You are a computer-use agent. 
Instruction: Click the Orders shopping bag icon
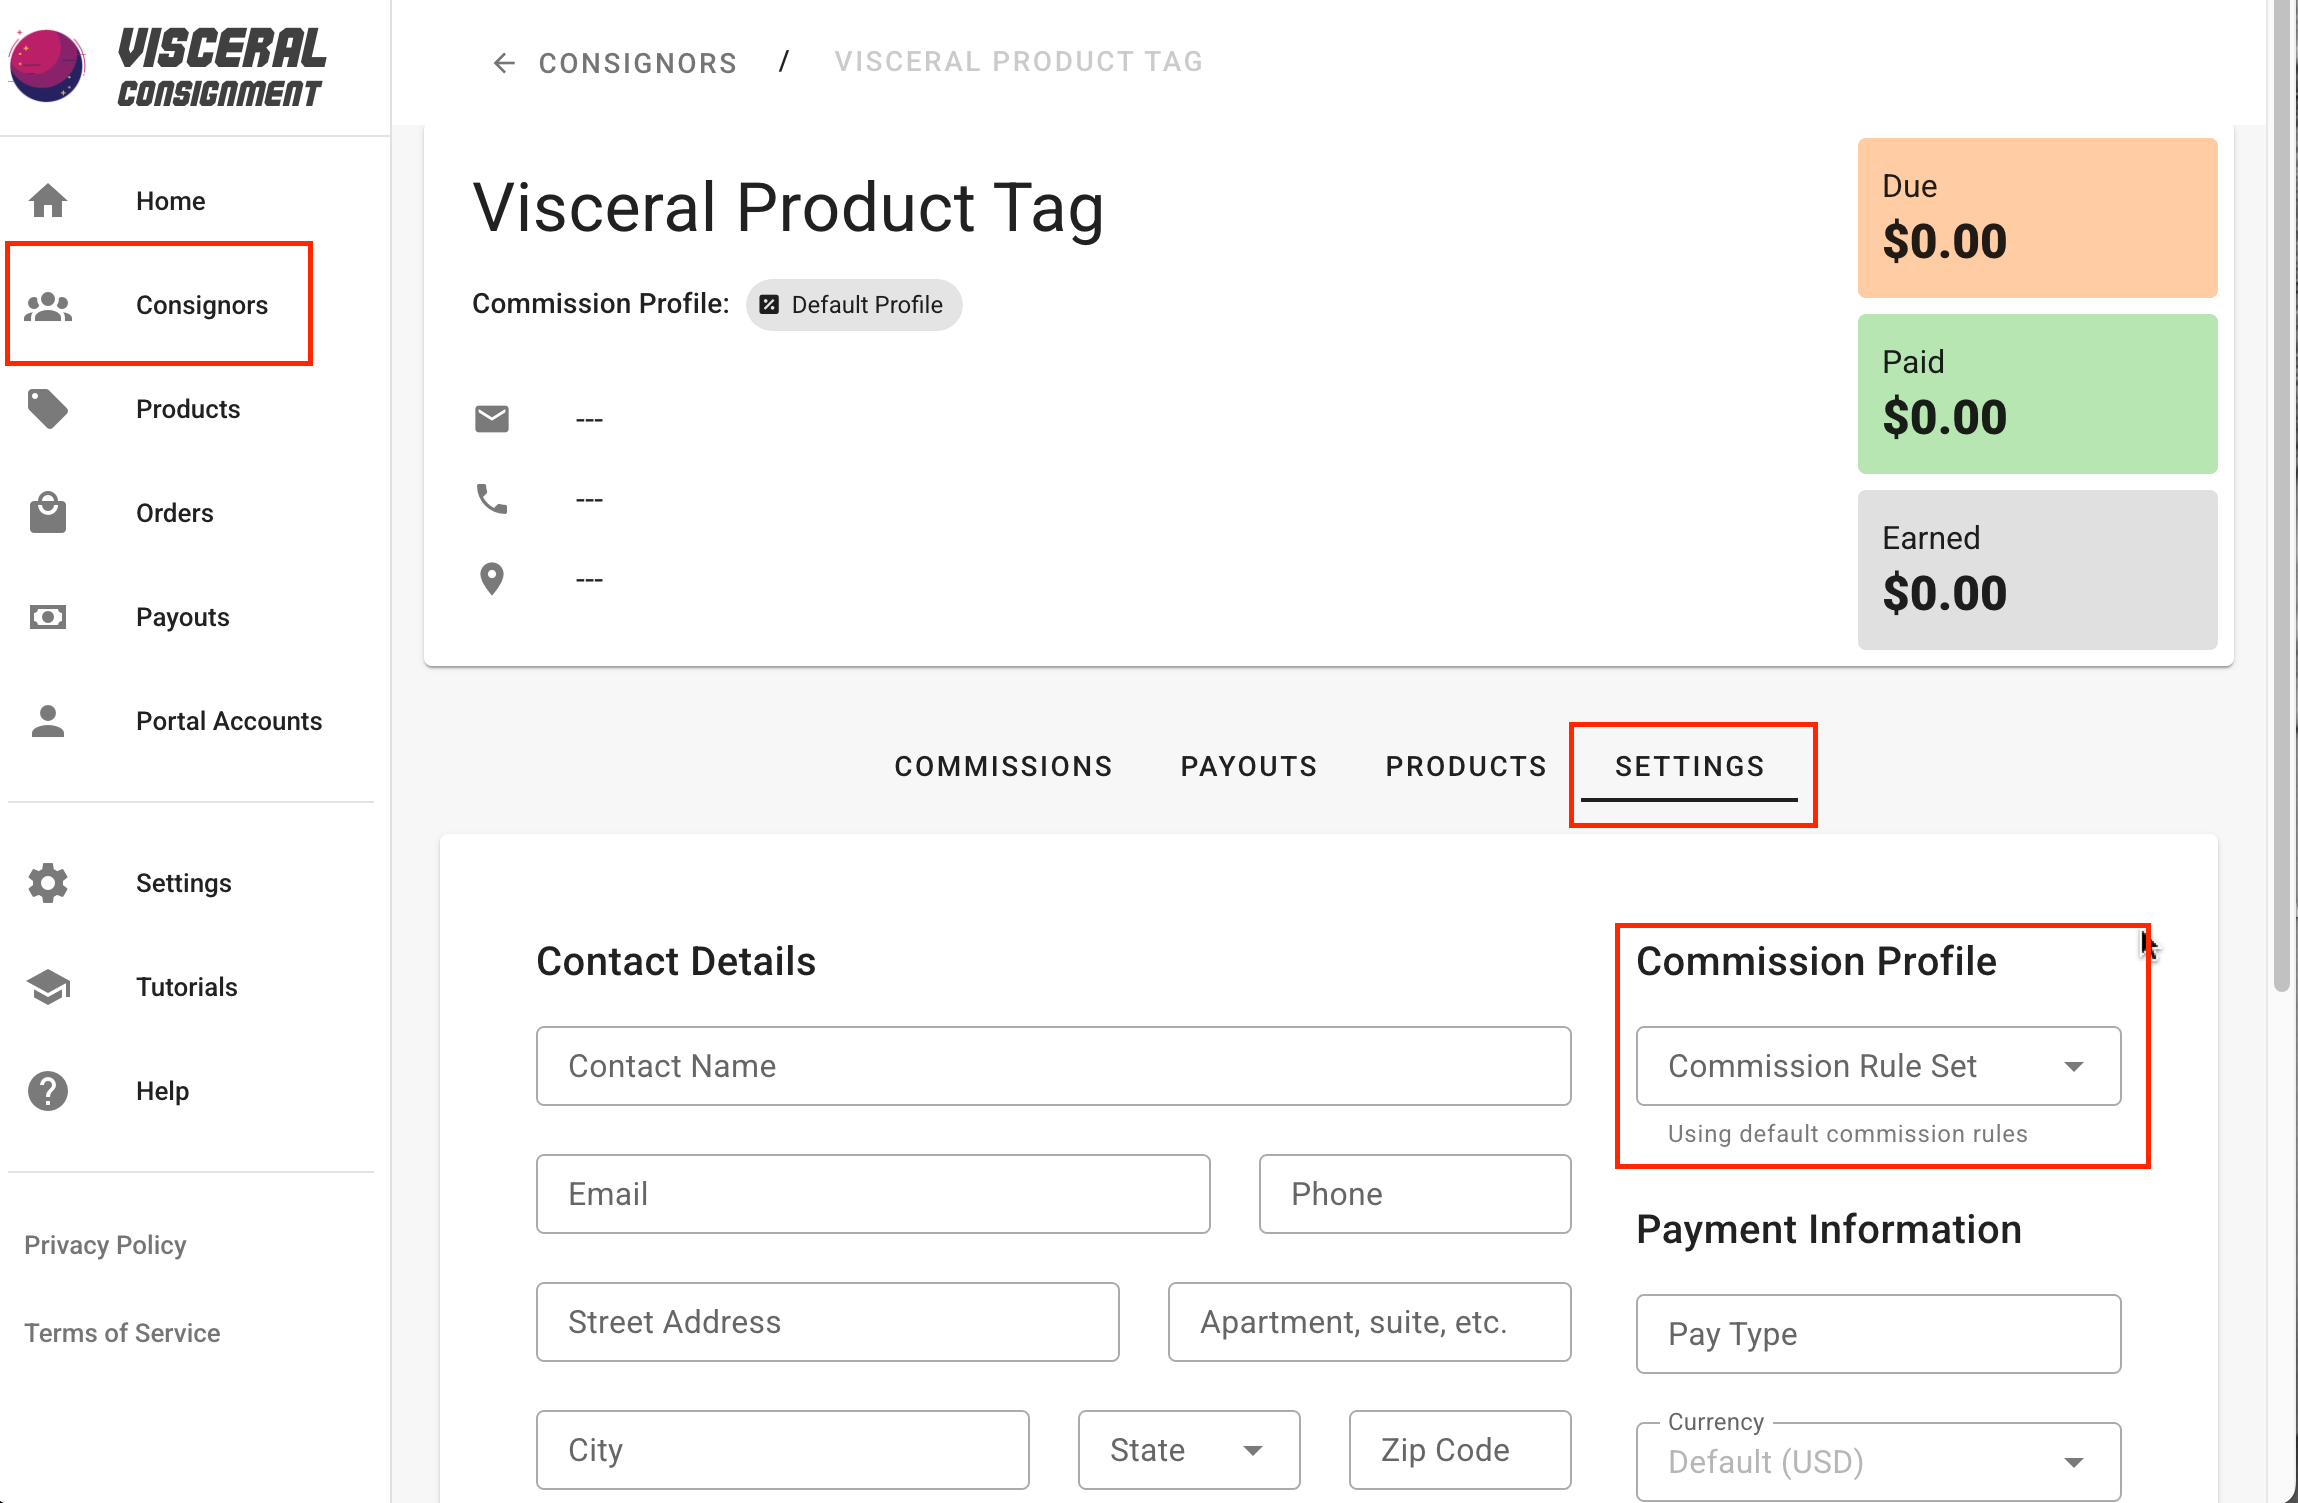point(48,513)
